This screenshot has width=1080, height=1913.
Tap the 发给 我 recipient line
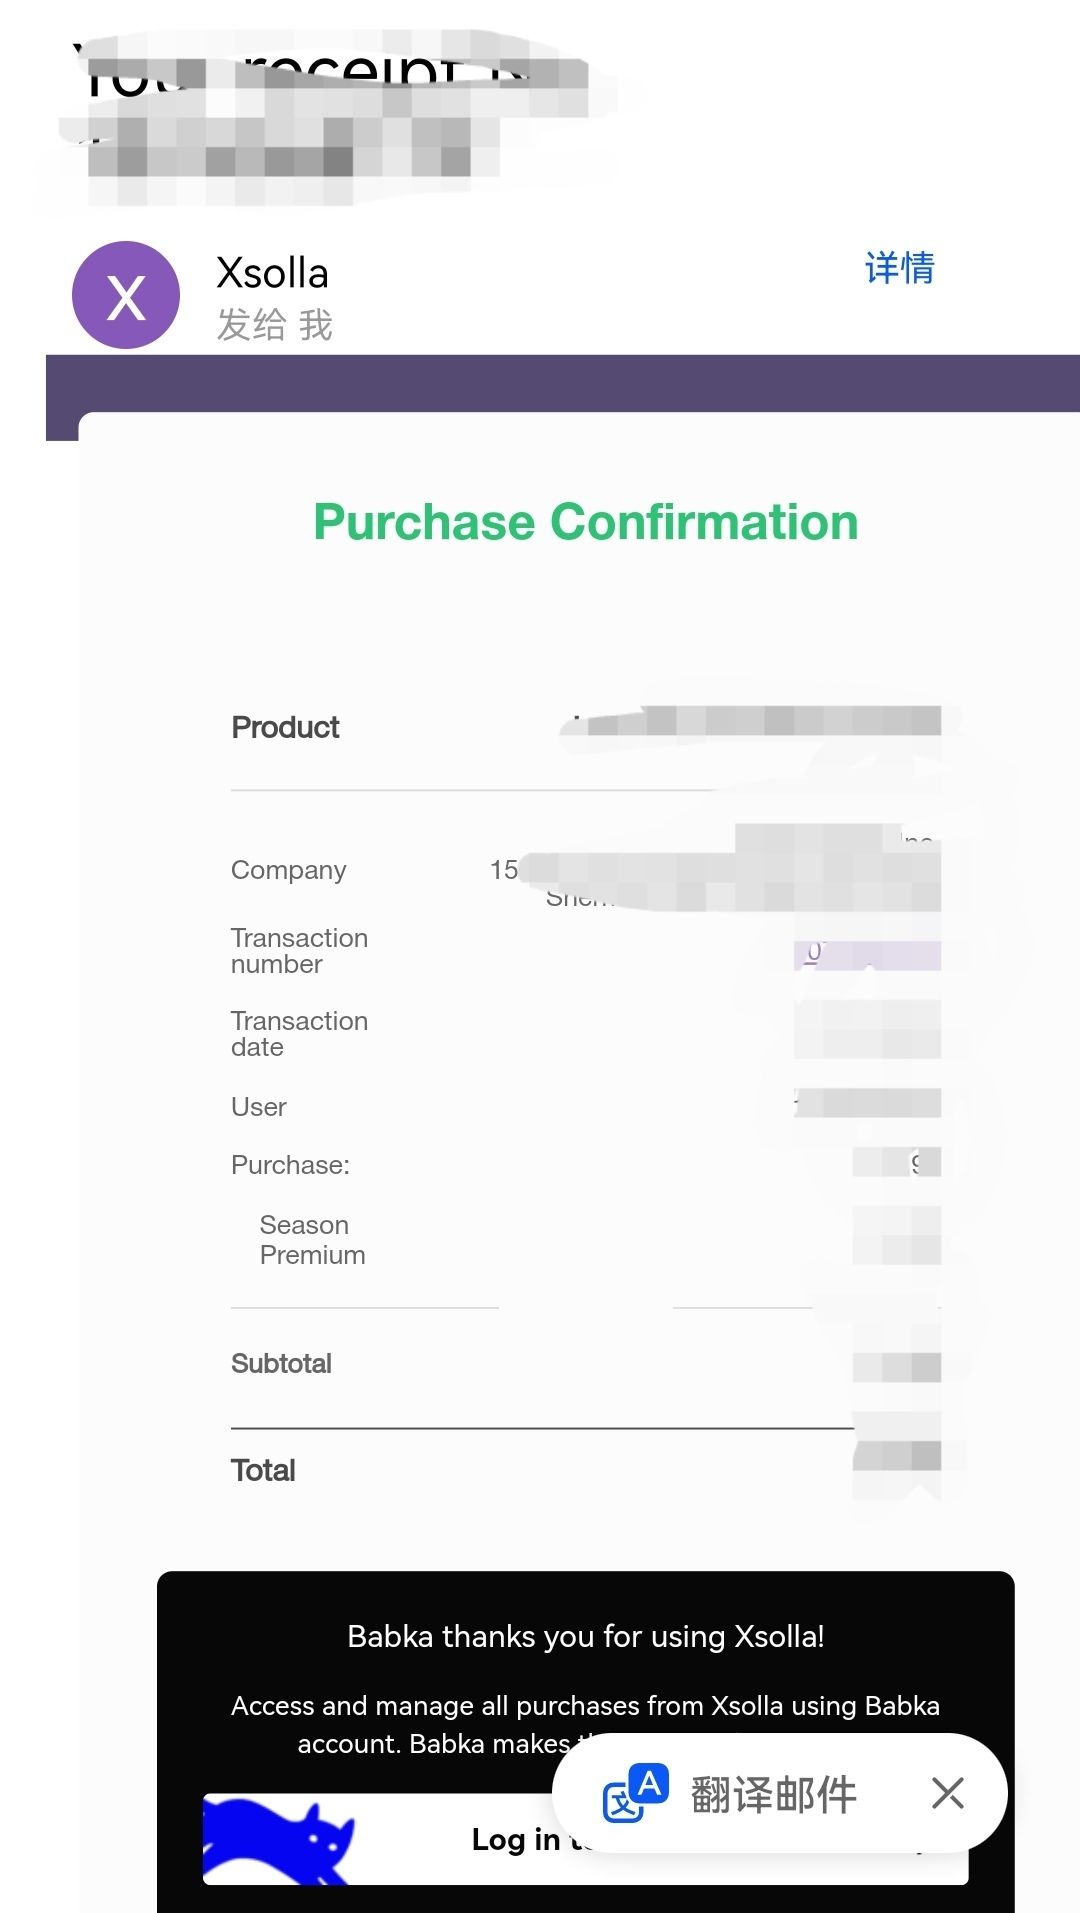(274, 325)
